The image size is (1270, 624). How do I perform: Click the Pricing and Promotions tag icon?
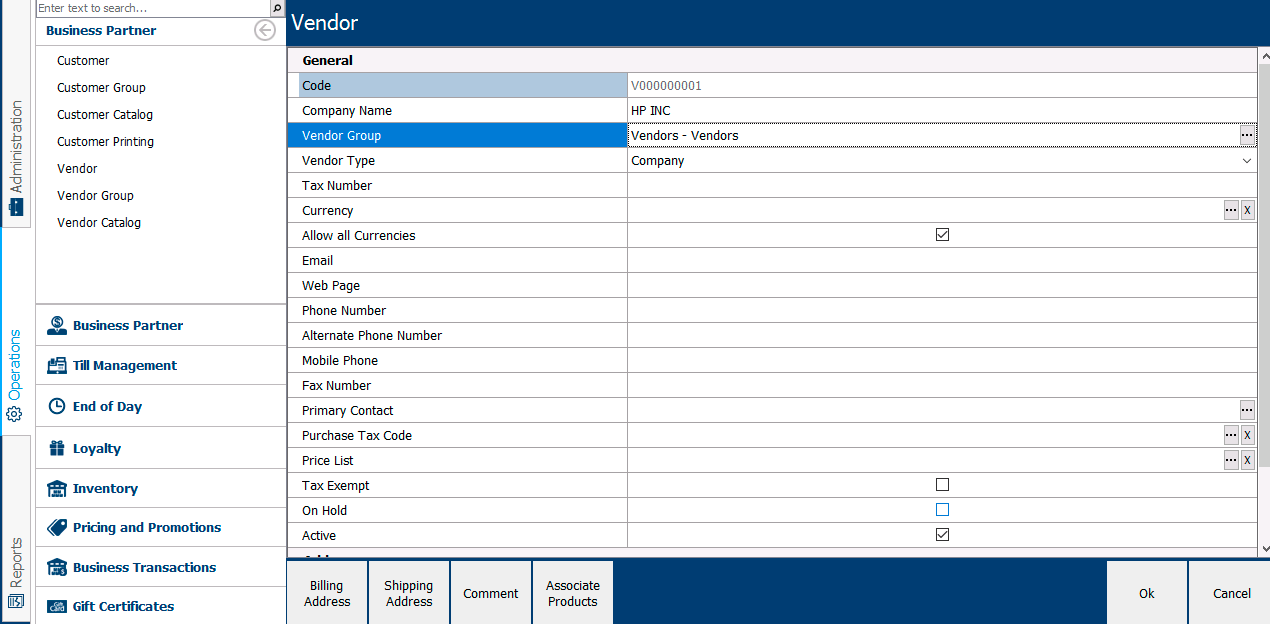click(57, 527)
